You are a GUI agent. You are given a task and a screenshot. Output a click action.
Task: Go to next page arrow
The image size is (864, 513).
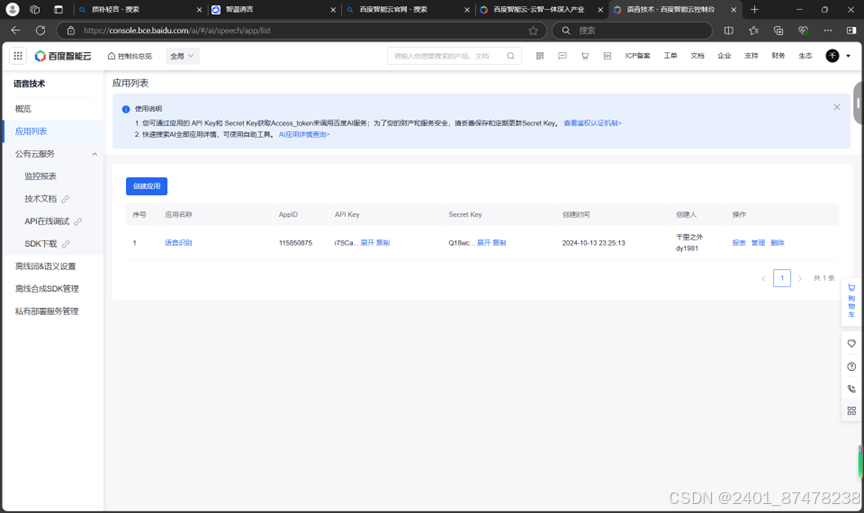[800, 278]
